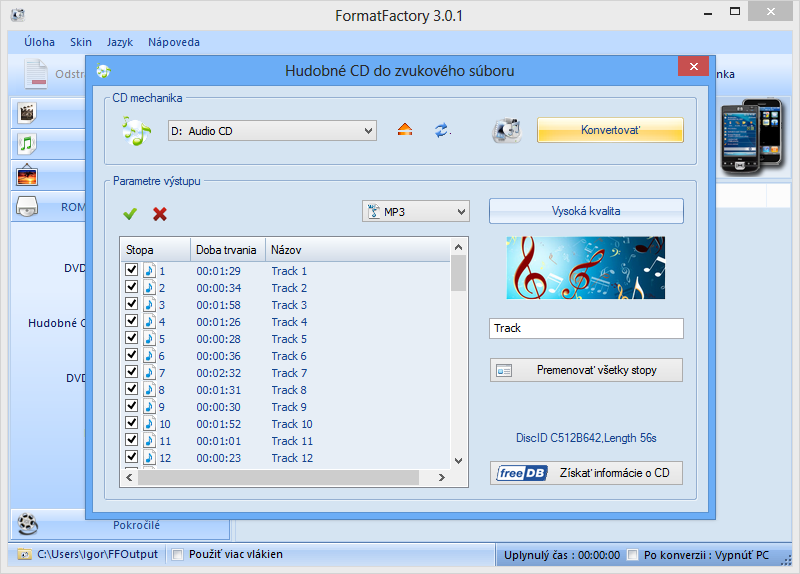800x574 pixels.
Task: Click the track list scroll down arrow
Action: tap(458, 461)
